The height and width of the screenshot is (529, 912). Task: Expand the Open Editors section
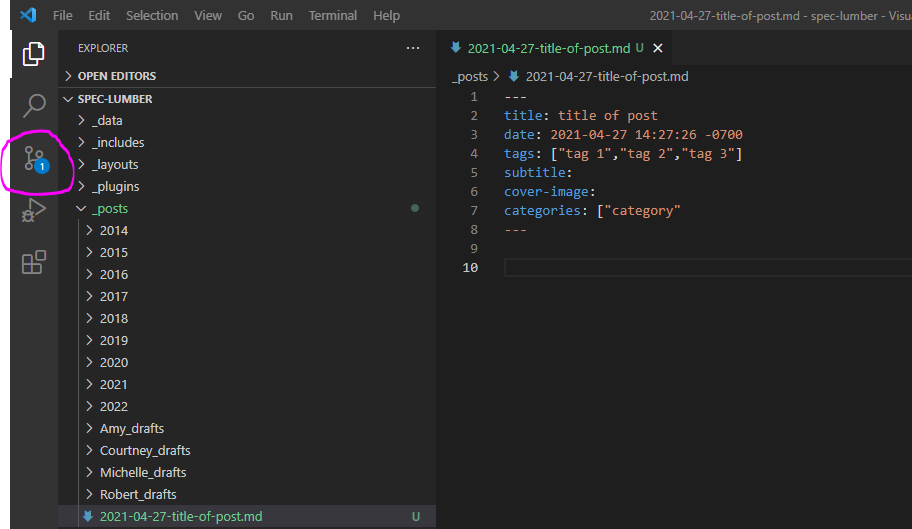(116, 76)
